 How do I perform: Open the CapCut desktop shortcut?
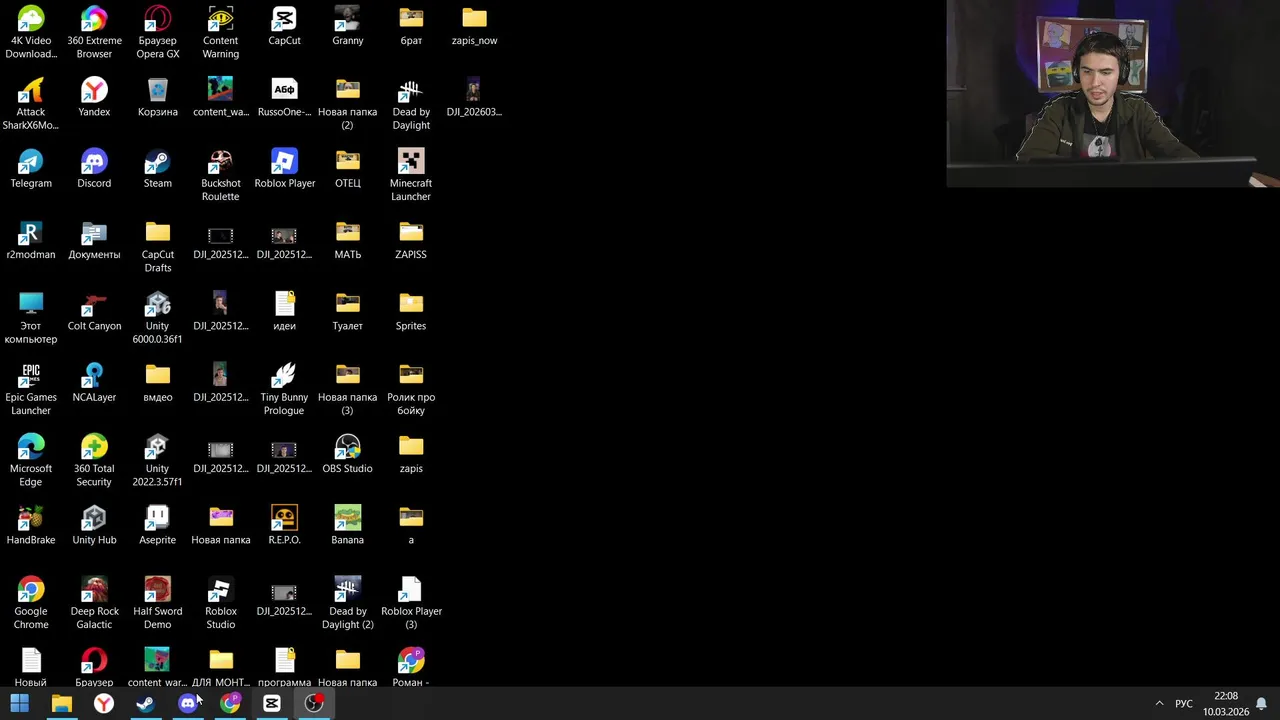(284, 26)
